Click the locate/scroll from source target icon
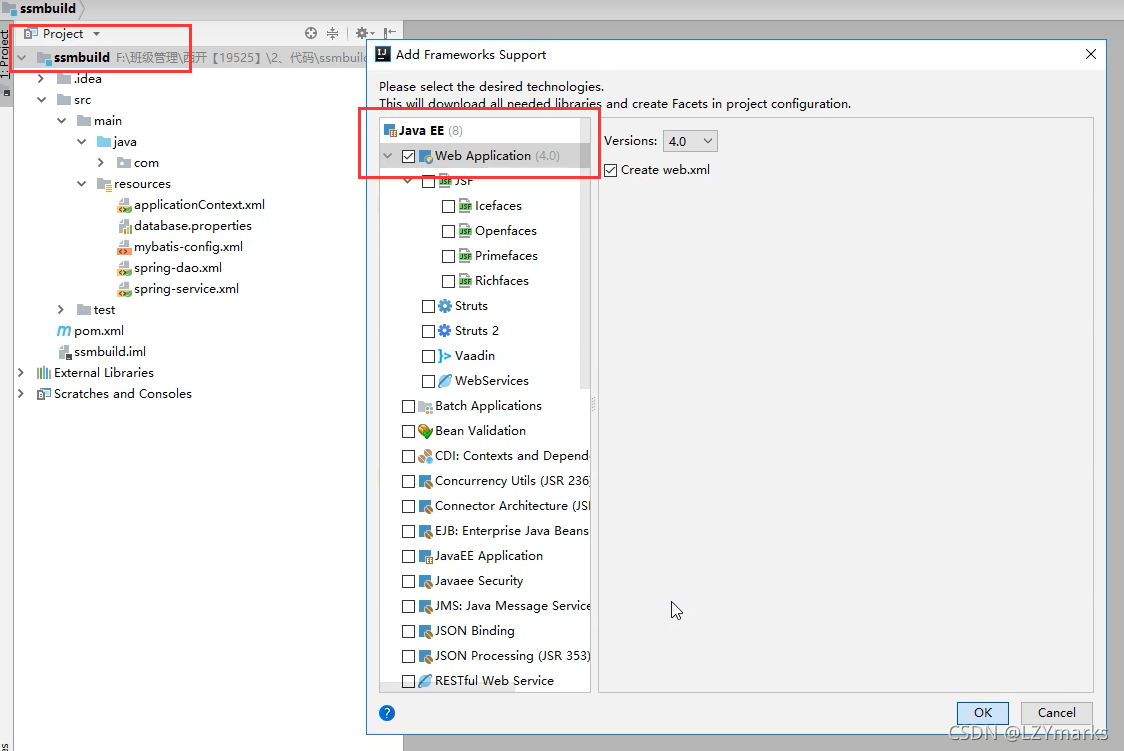This screenshot has width=1124, height=751. pos(310,33)
